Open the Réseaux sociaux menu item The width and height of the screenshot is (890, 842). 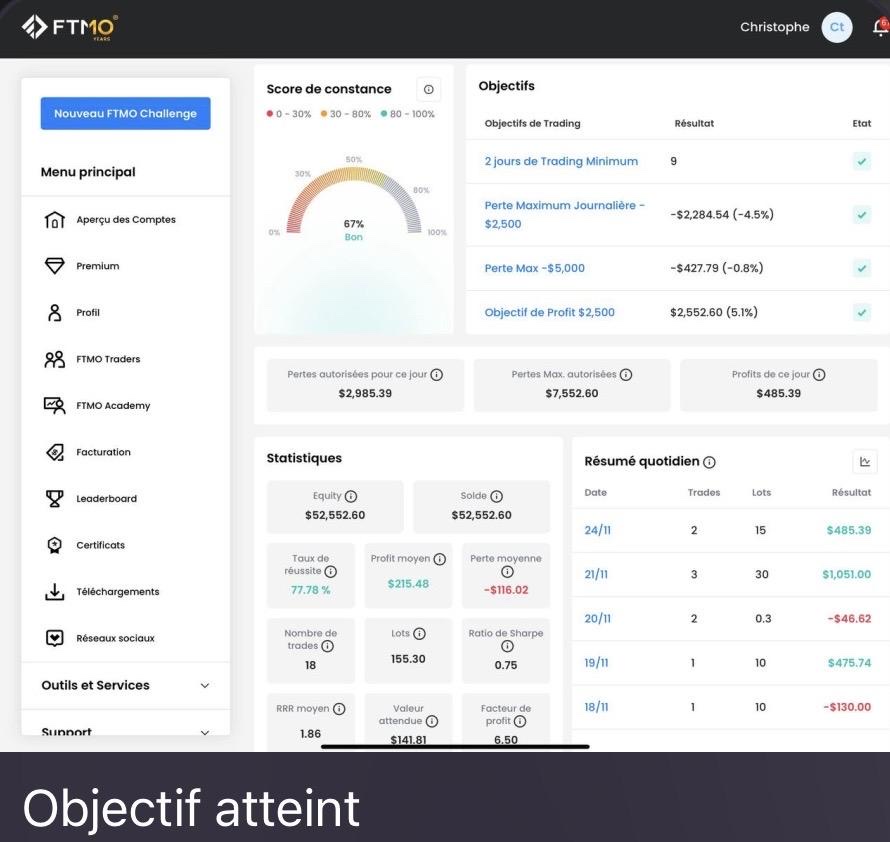point(125,638)
